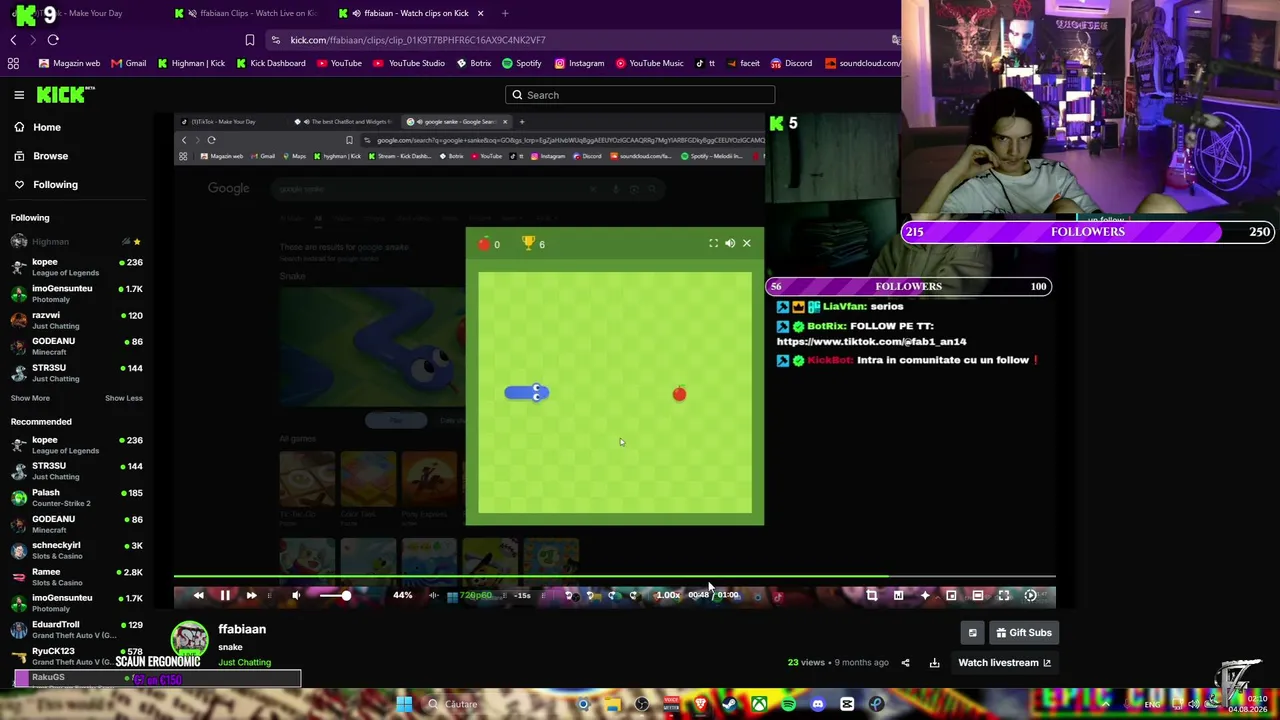Open the browser apps grid icon

click(13, 63)
